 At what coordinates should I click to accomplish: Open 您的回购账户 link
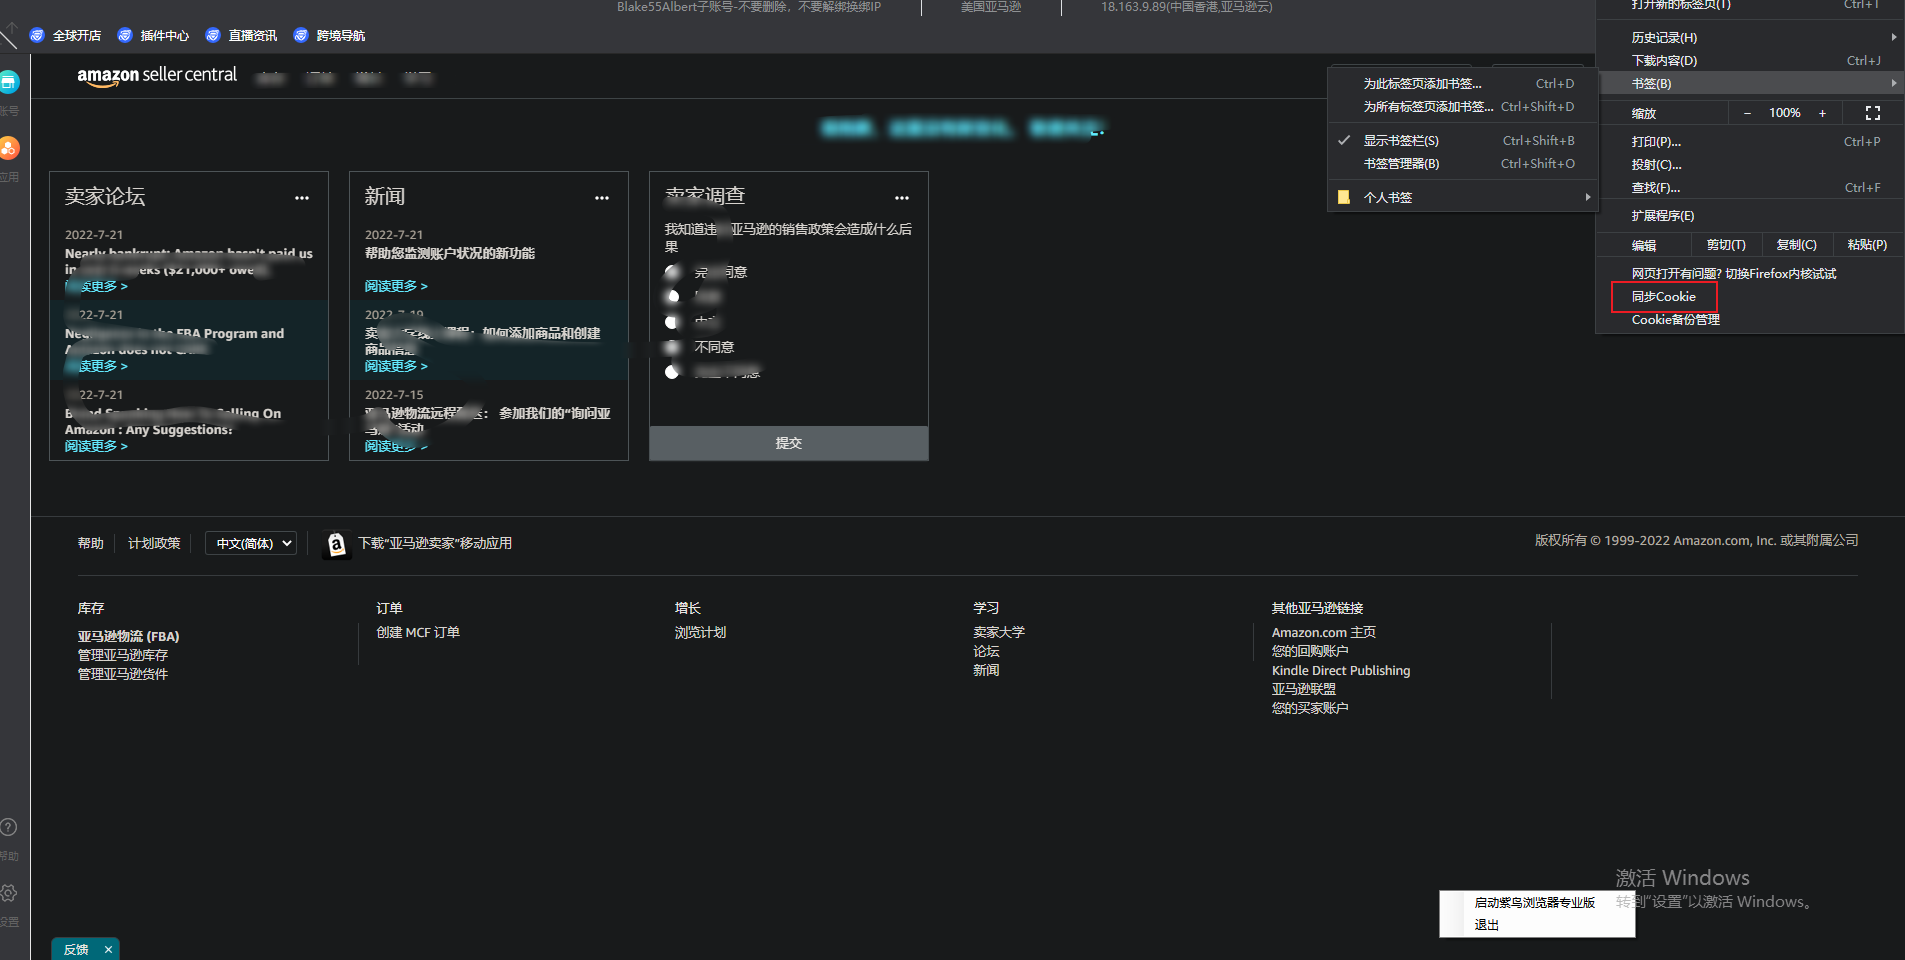[1310, 651]
